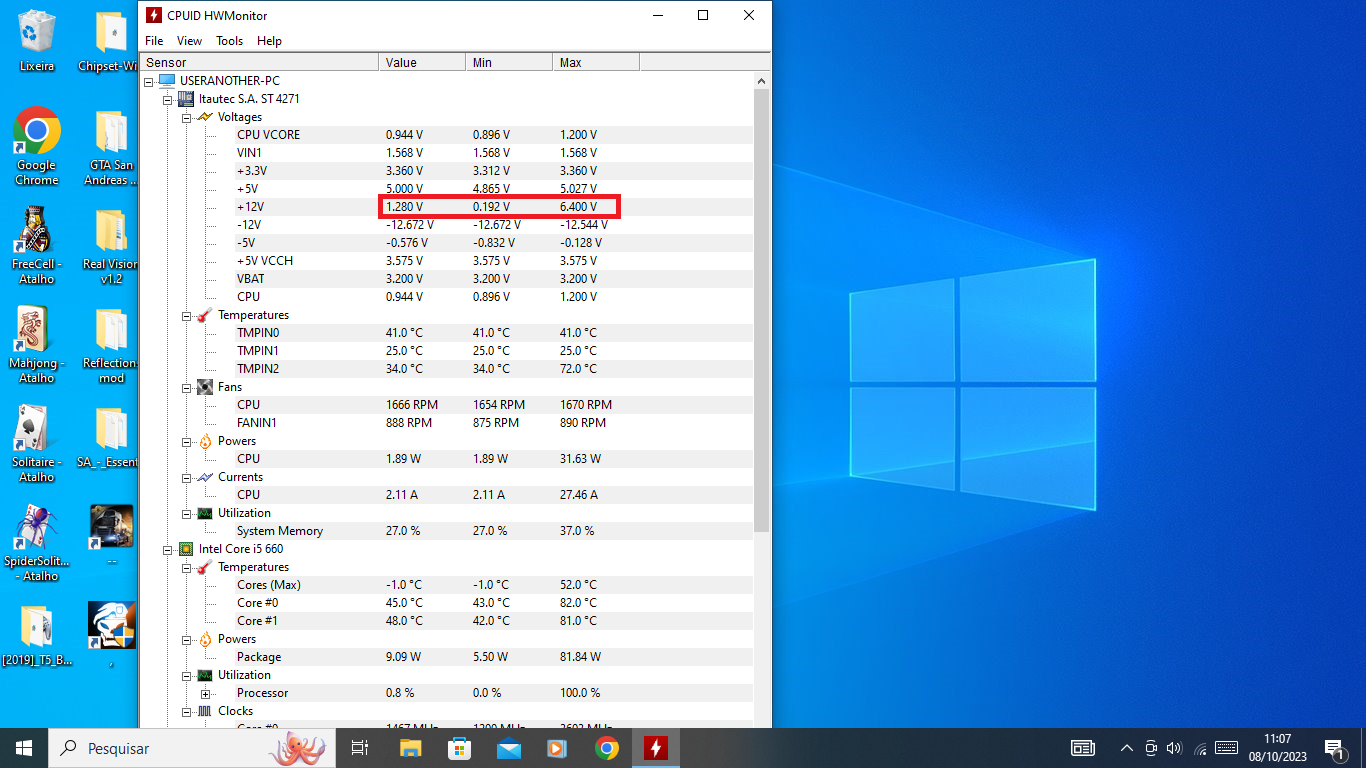Select the Core #1 temperature row
Image resolution: width=1366 pixels, height=768 pixels.
492,621
